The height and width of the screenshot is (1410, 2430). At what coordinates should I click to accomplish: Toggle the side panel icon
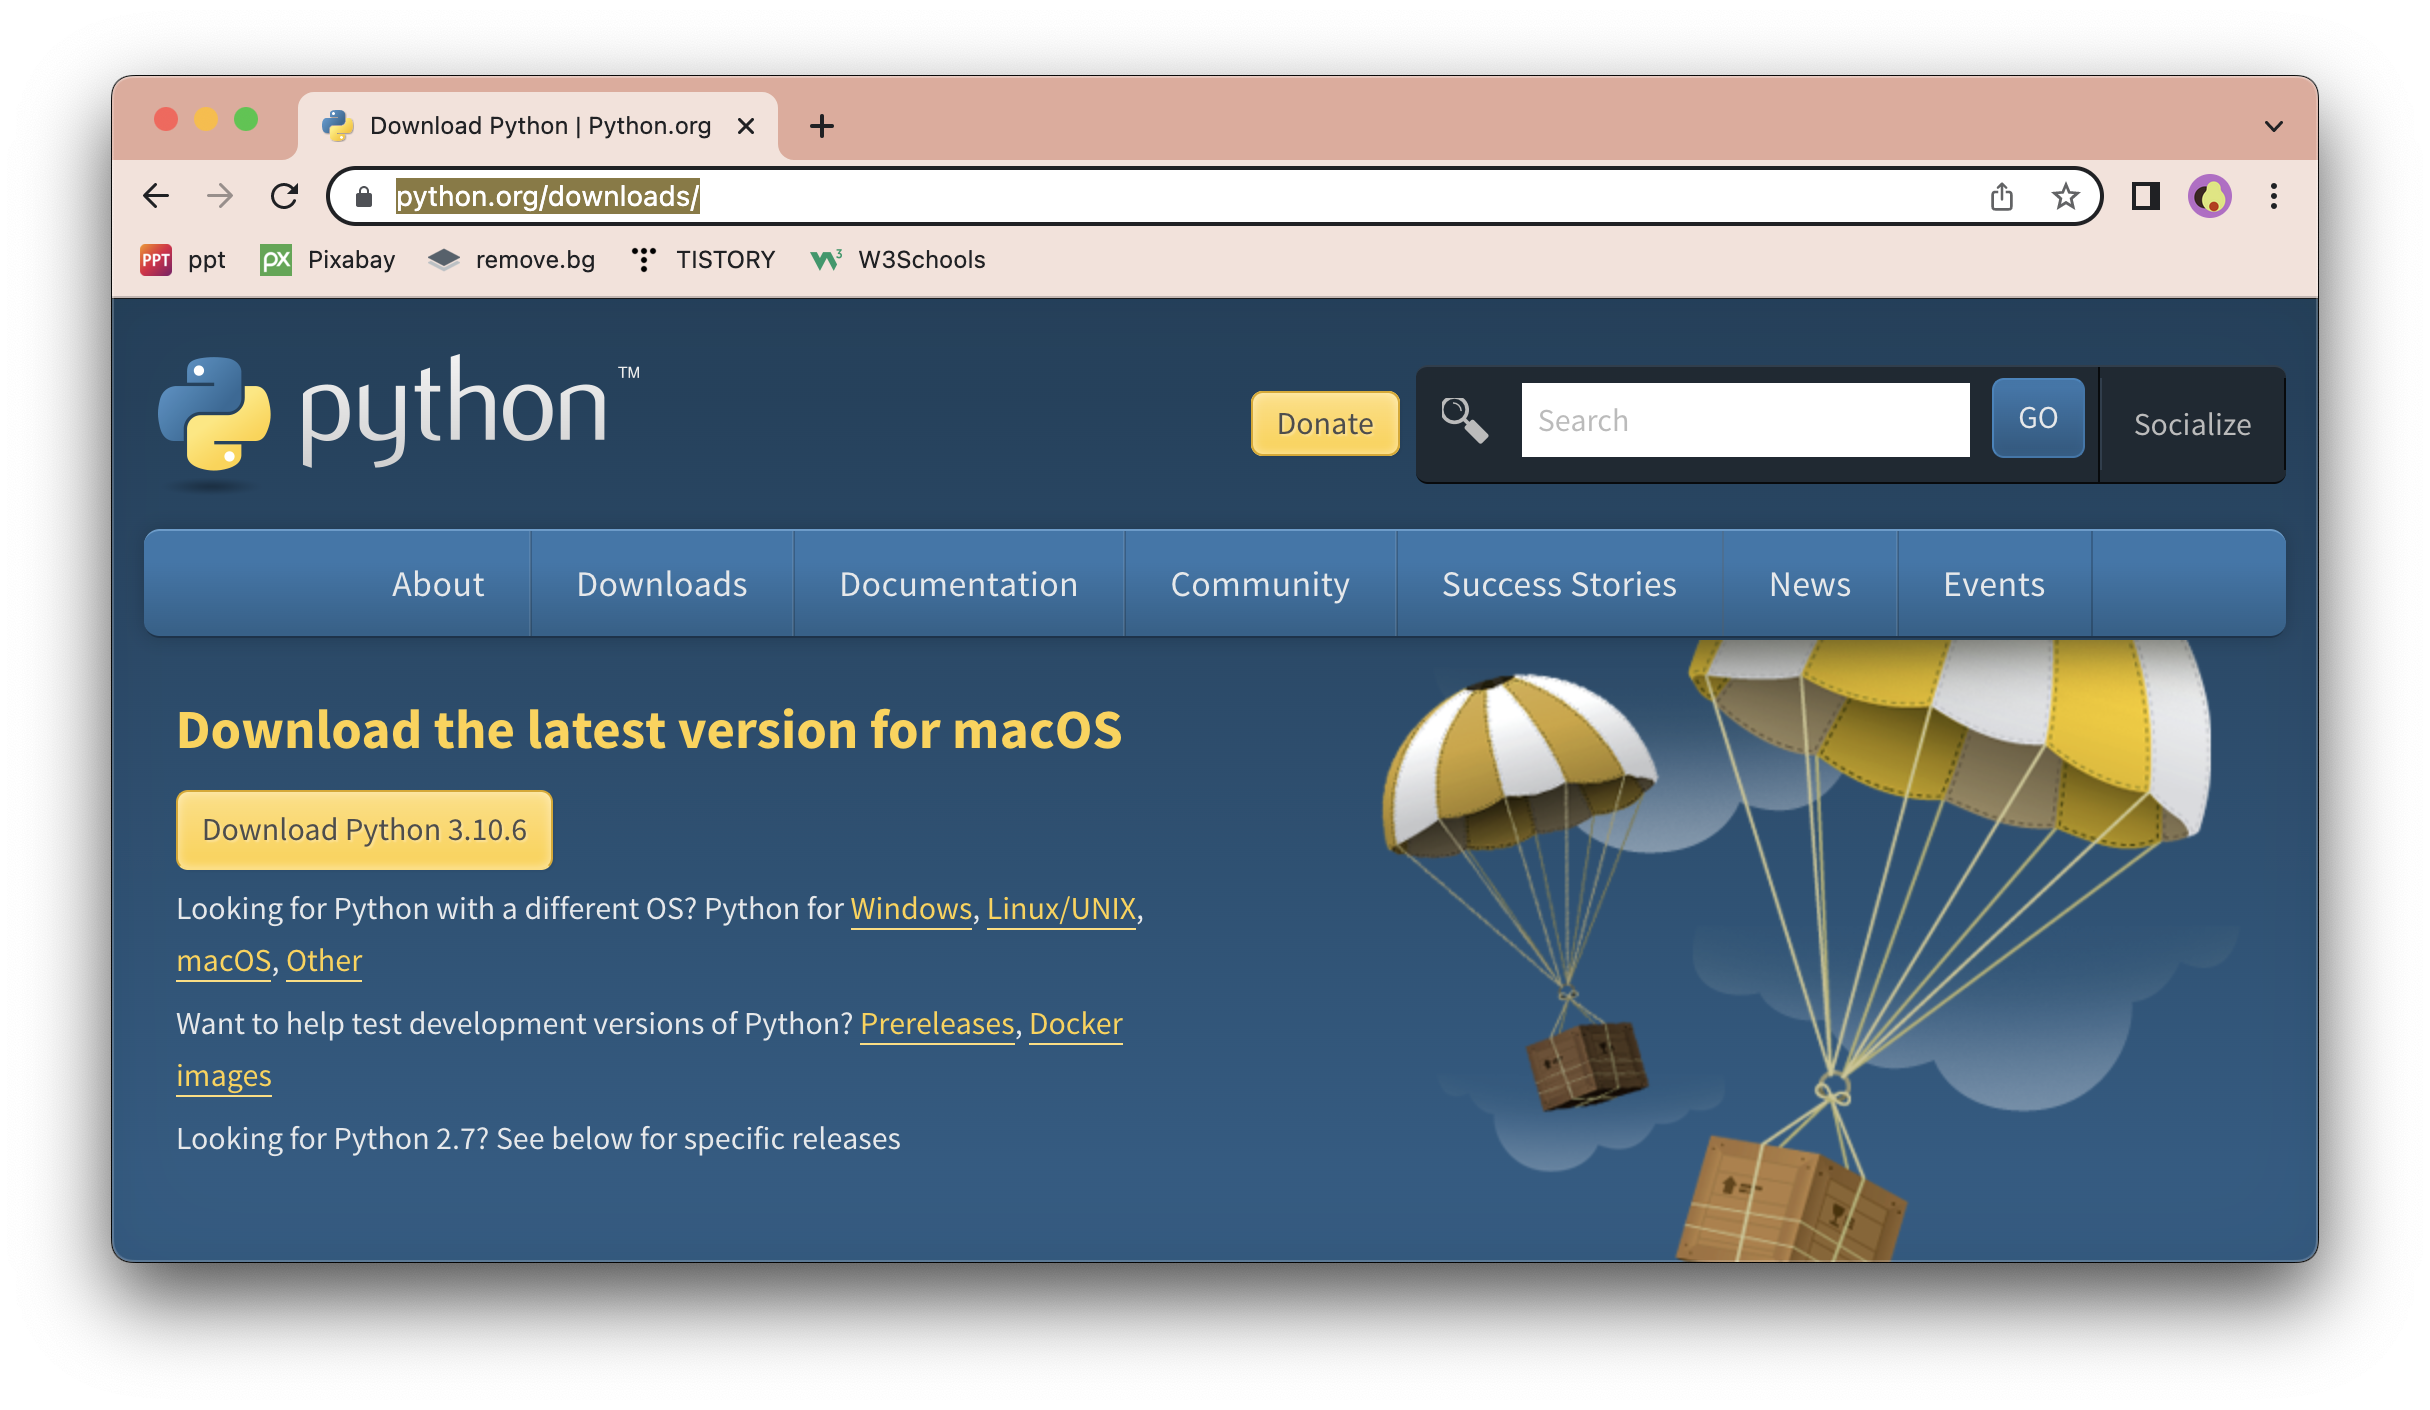click(2145, 196)
